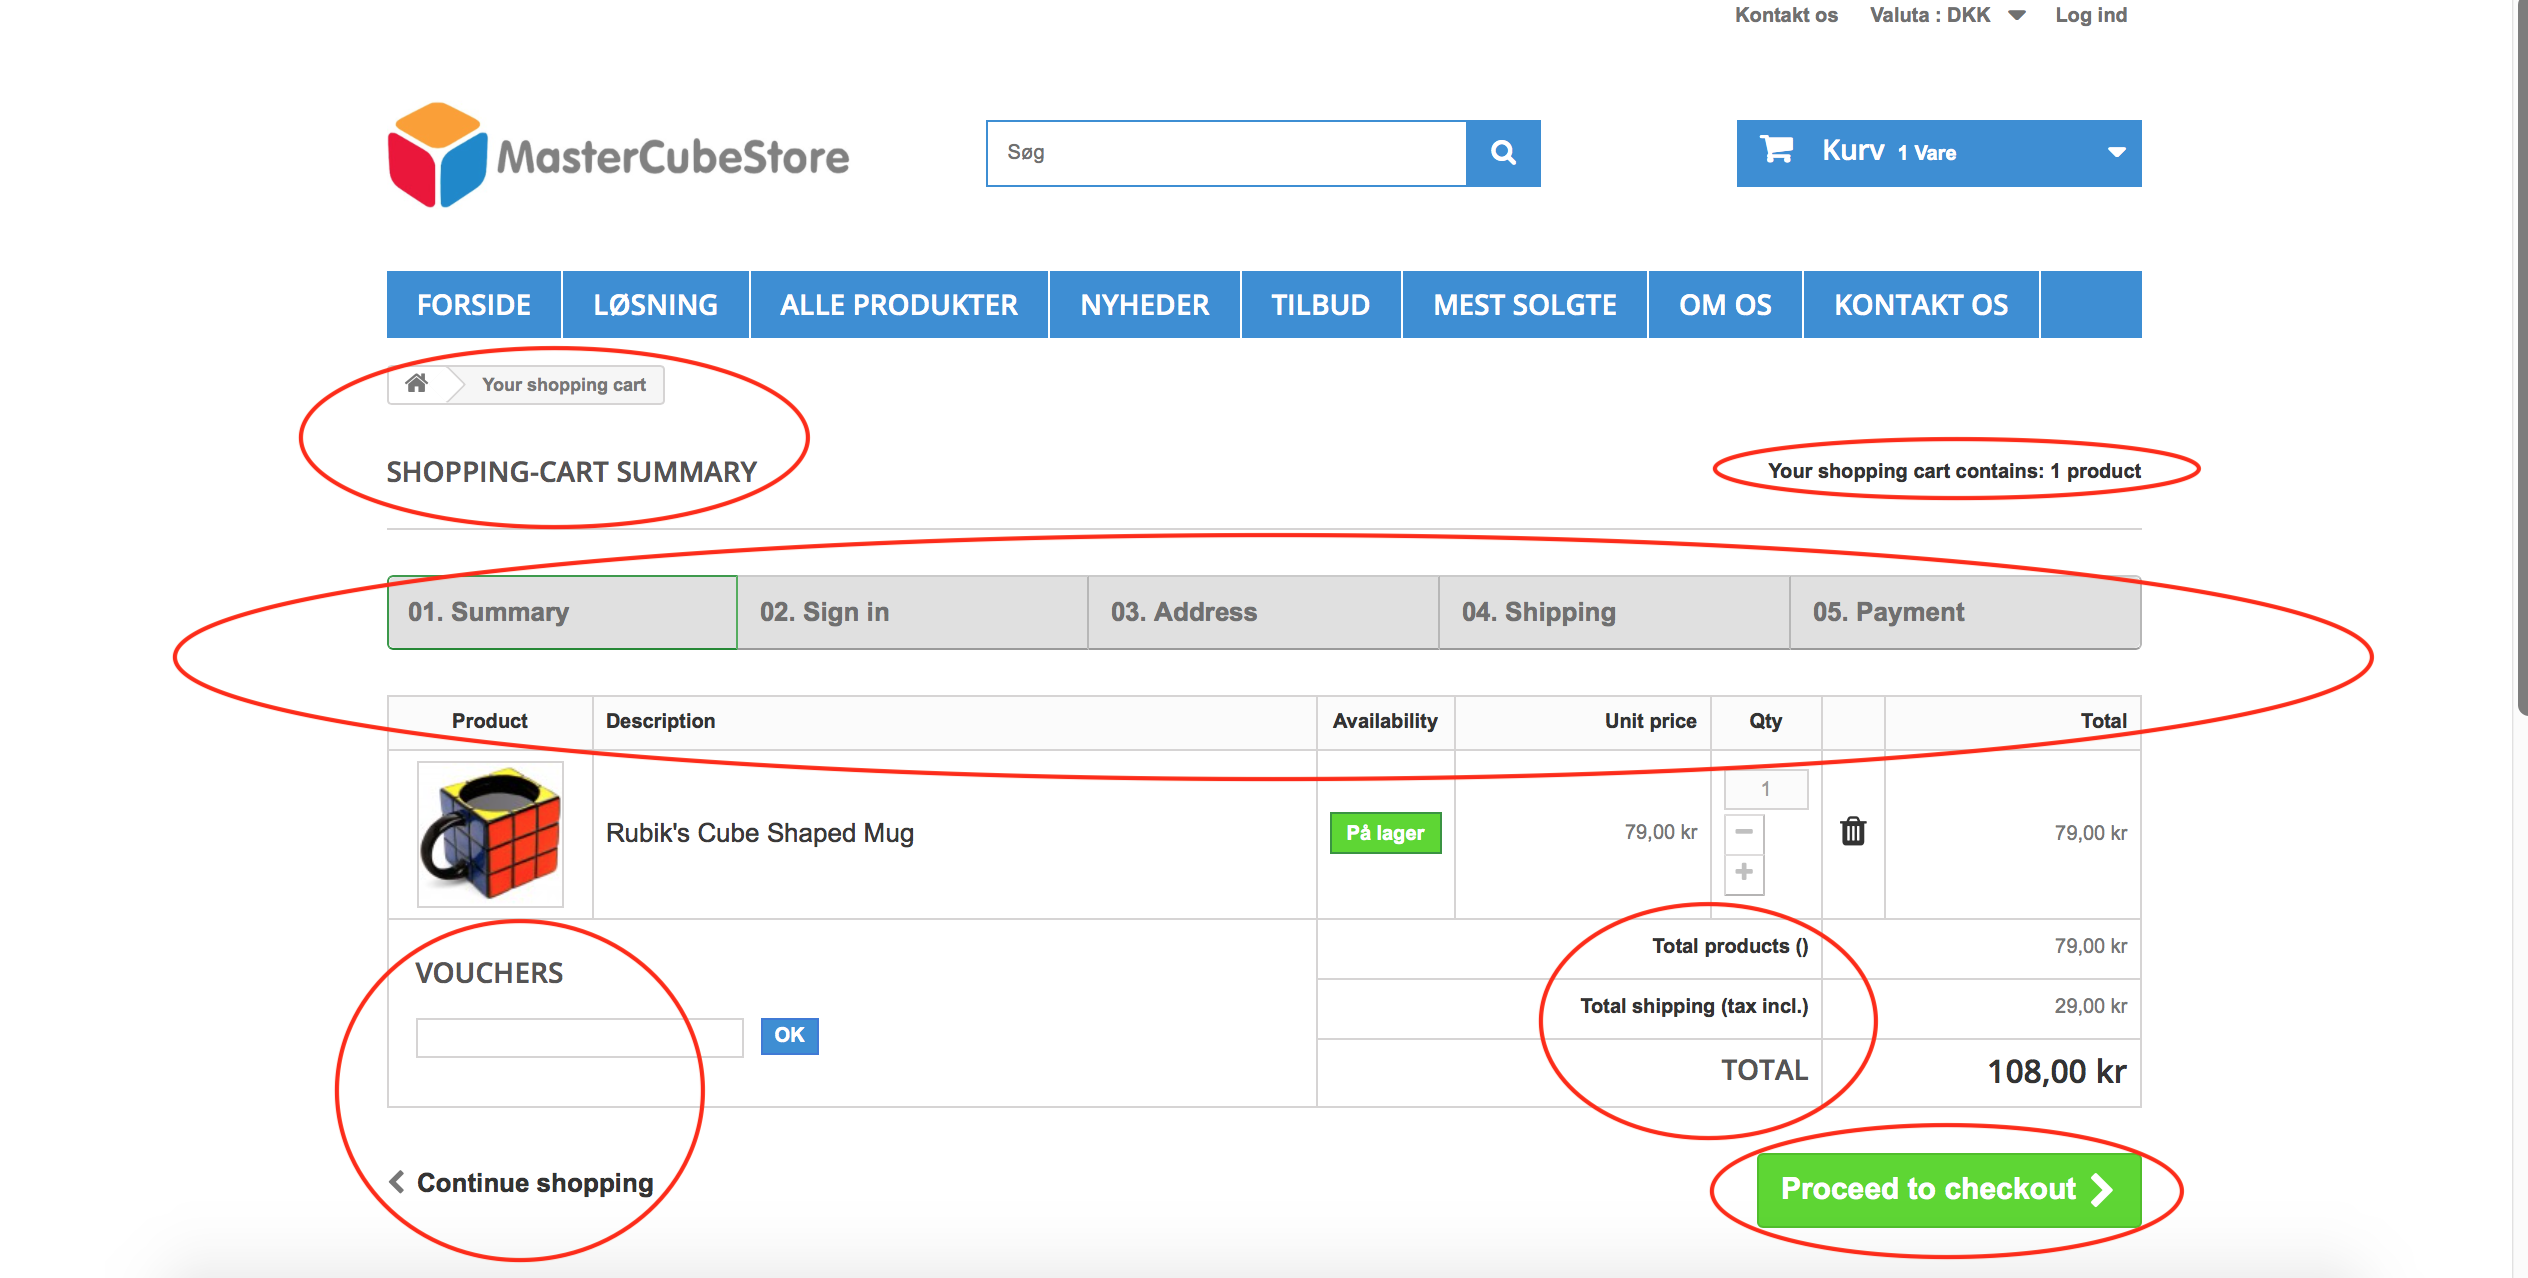Click the voucher OK button
This screenshot has width=2528, height=1278.
[x=789, y=1036]
